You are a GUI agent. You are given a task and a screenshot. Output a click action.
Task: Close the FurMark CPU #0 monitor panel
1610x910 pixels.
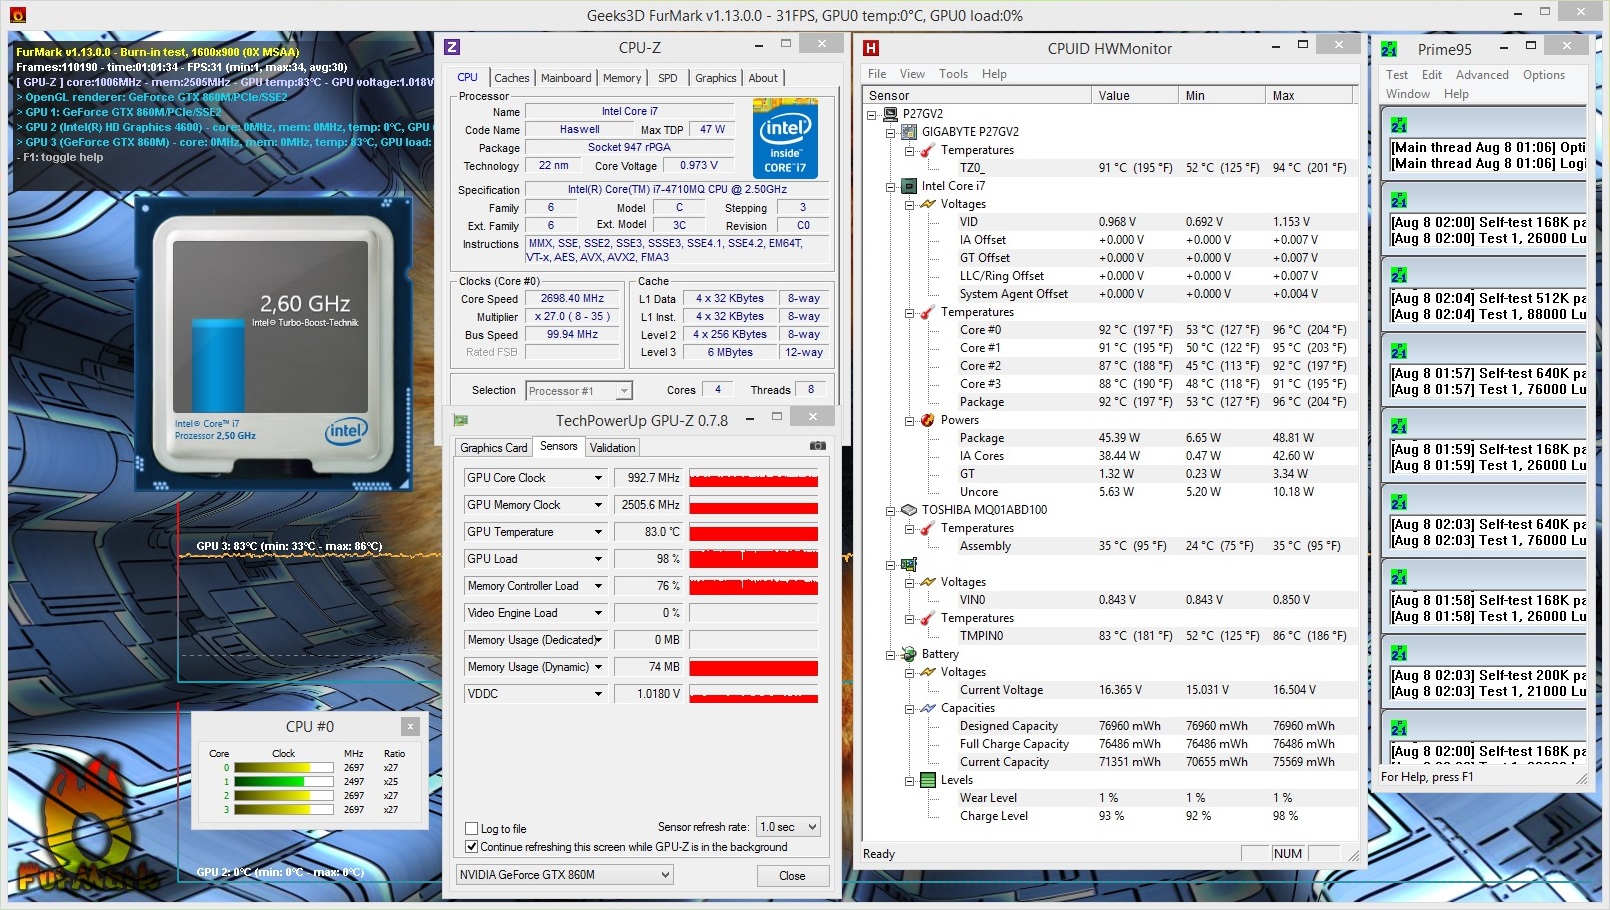pos(410,726)
